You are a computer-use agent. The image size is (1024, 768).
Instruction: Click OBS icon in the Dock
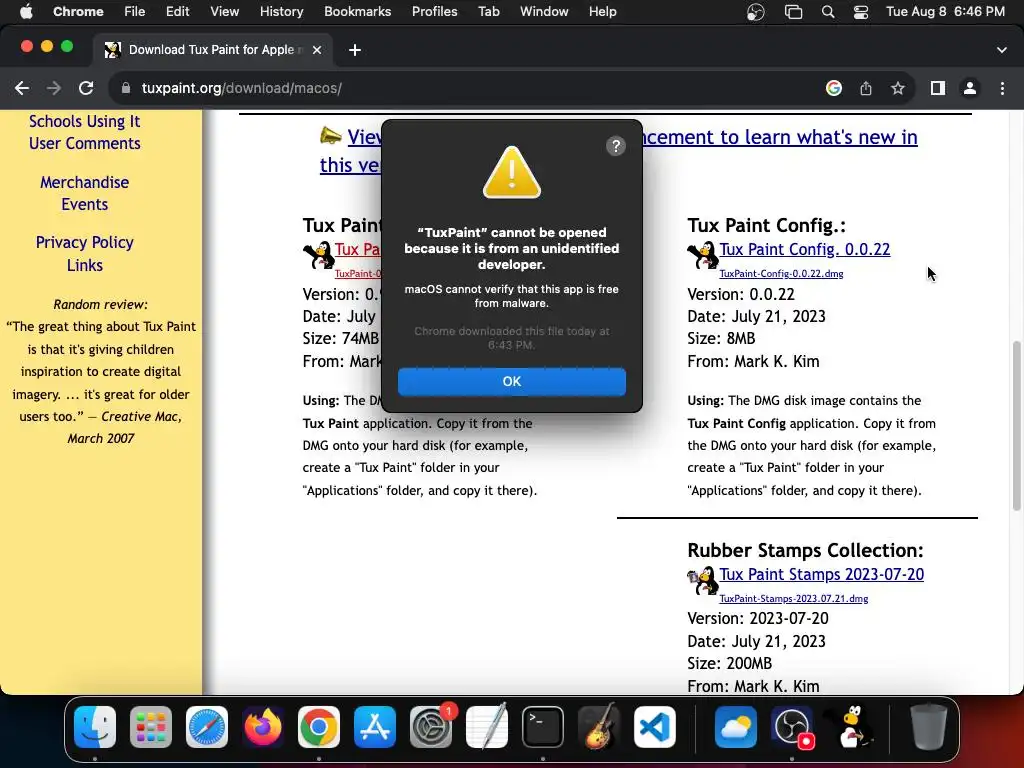coord(792,727)
